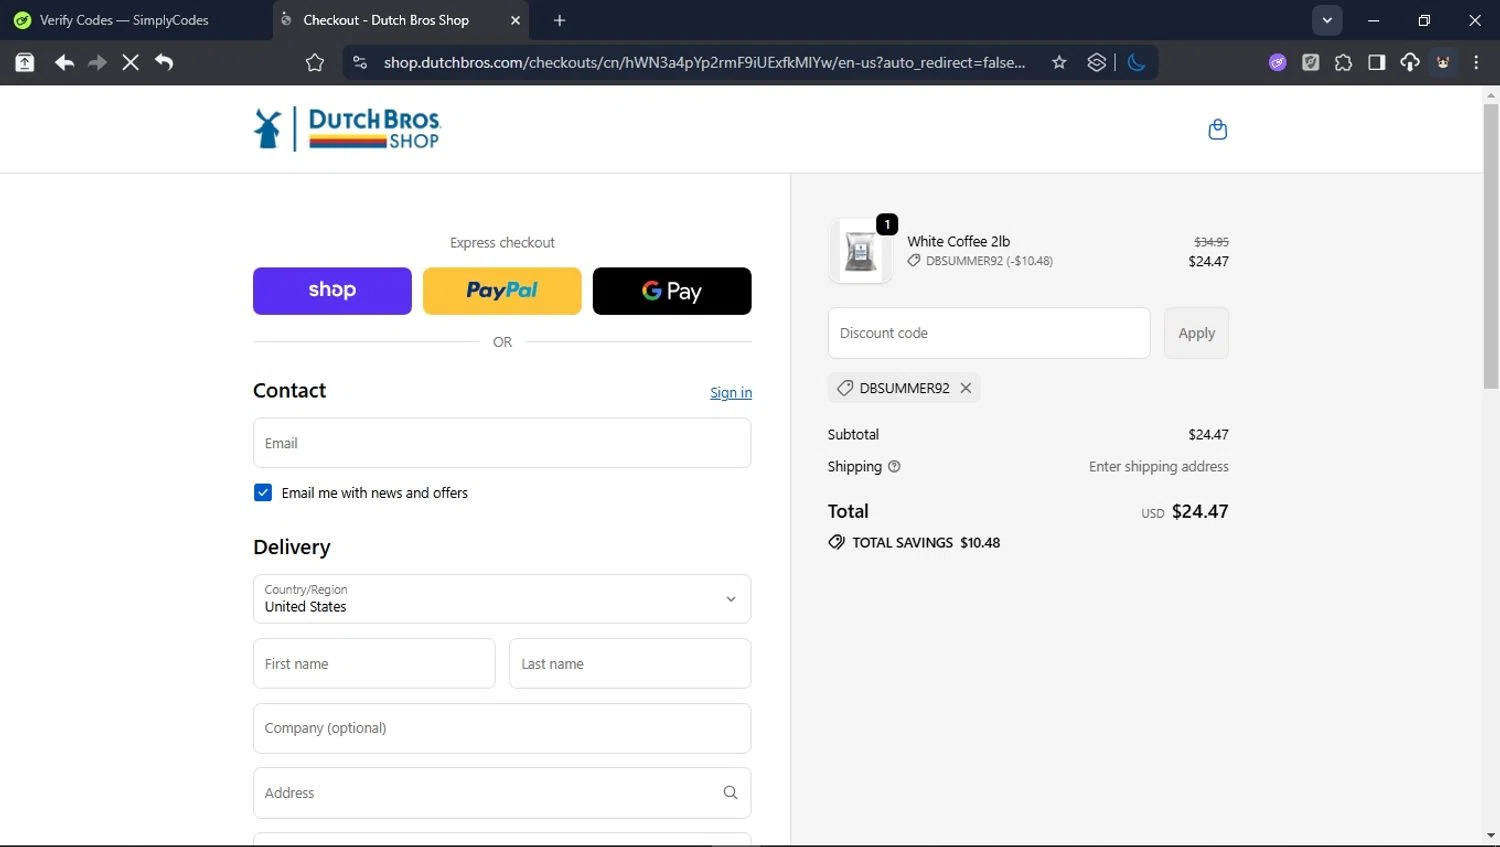Switch to the Verify Codes — SimplyCodes tab

point(123,20)
